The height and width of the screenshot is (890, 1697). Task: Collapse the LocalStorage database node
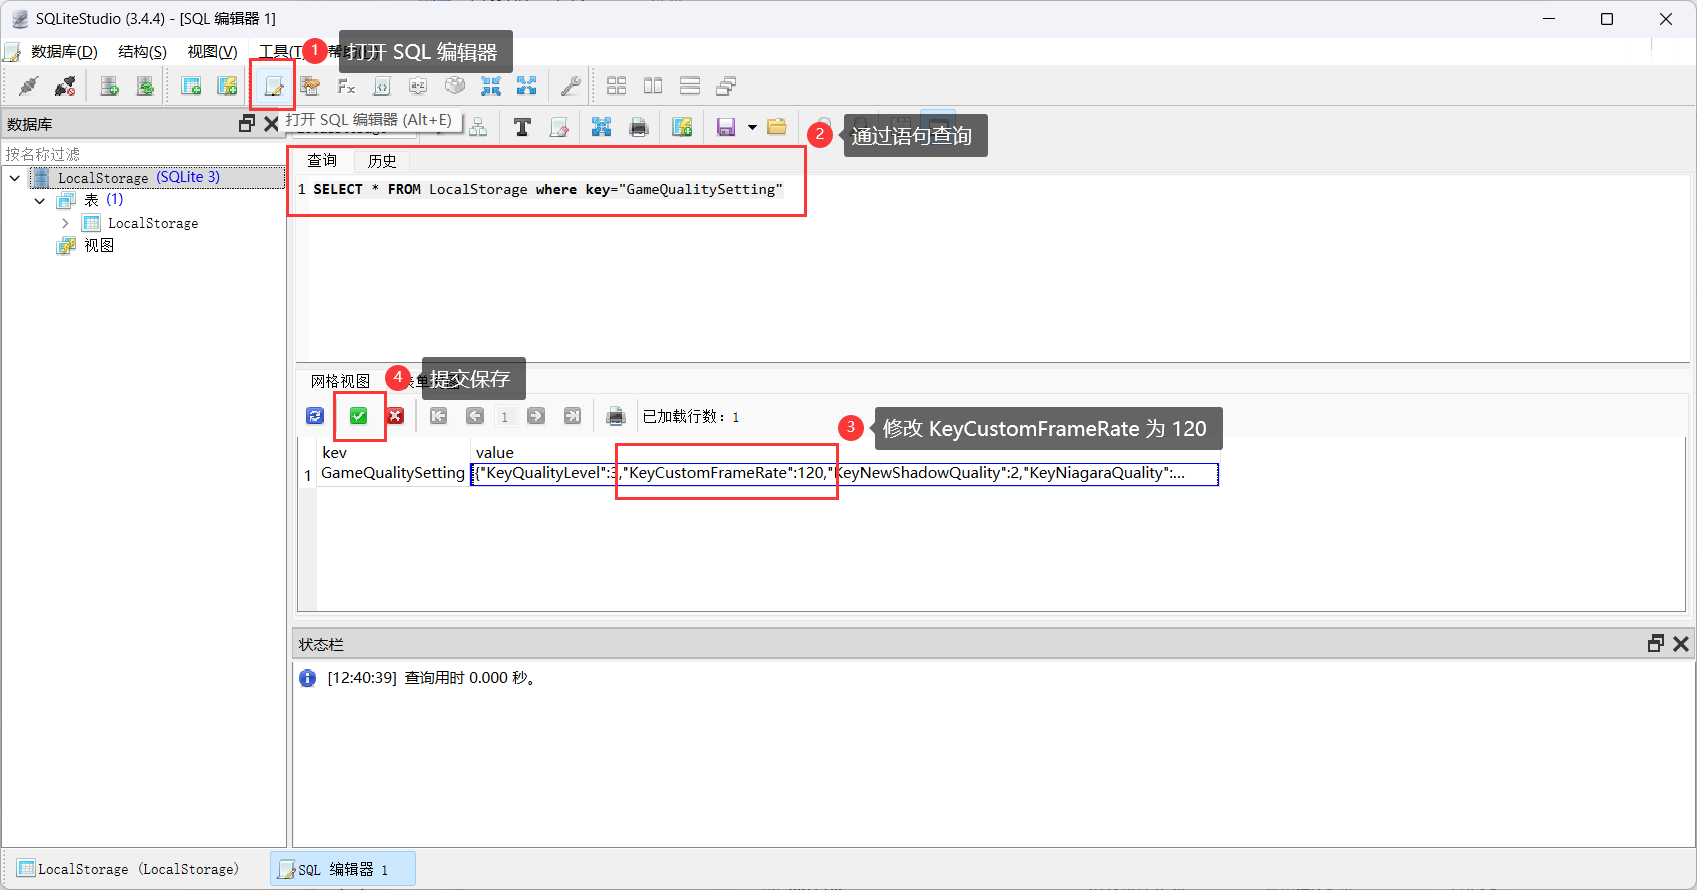(15, 178)
